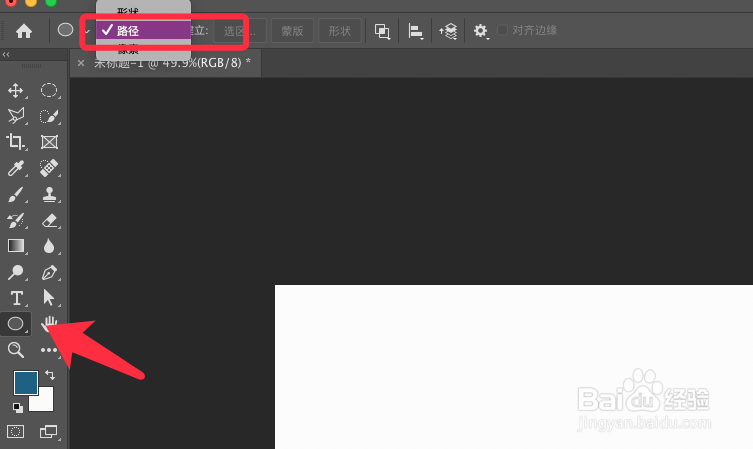This screenshot has height=449, width=753.
Task: Open the white background color picker
Action: pos(44,401)
